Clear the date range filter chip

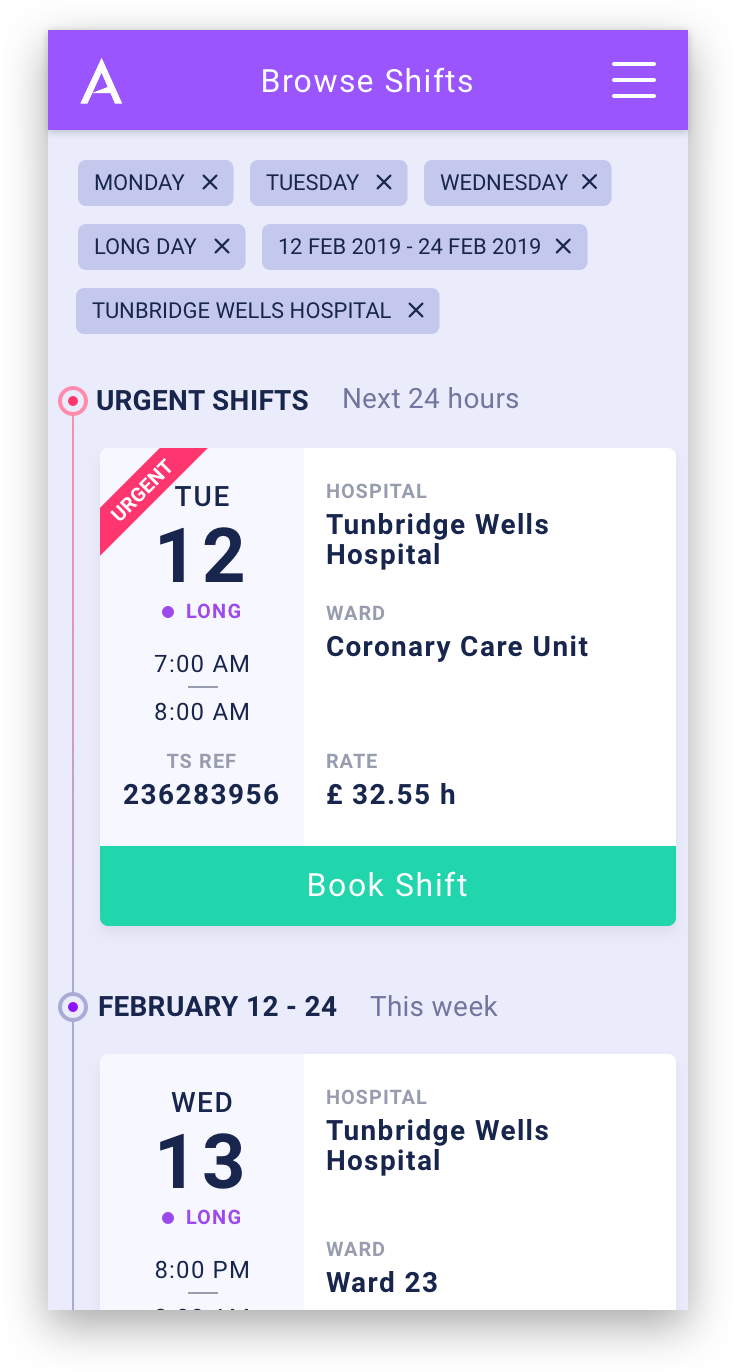563,246
